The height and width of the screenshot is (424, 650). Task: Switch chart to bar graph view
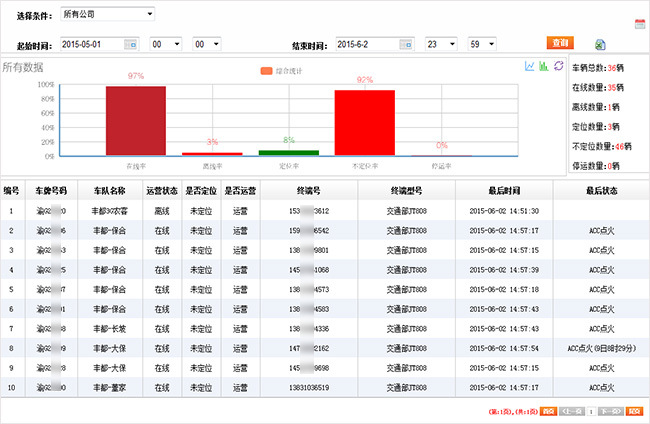click(x=543, y=65)
